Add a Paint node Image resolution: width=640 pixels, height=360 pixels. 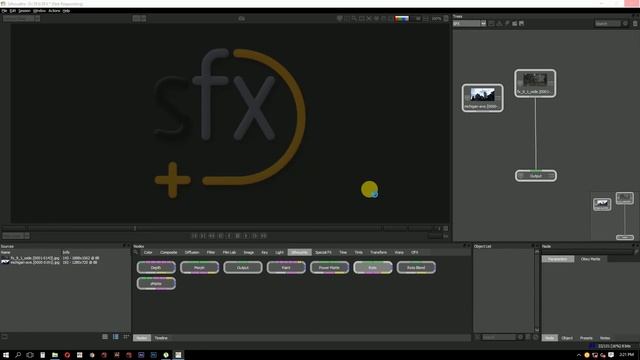point(286,267)
